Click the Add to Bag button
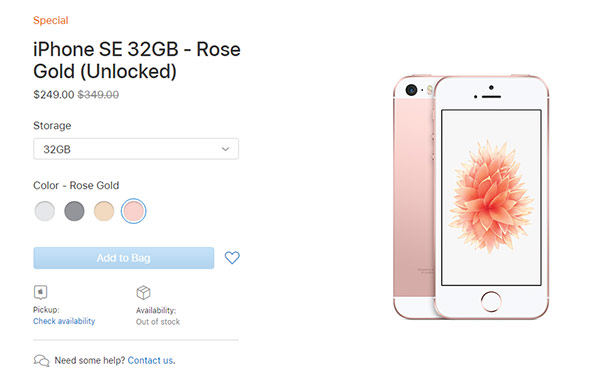The height and width of the screenshot is (380, 600). point(124,258)
